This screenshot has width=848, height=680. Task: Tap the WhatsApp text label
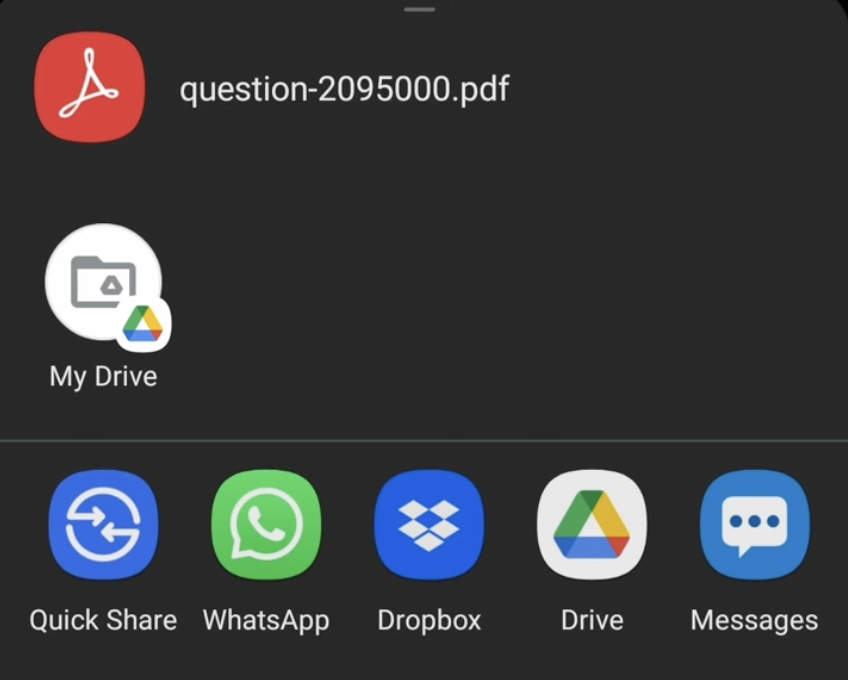266,620
